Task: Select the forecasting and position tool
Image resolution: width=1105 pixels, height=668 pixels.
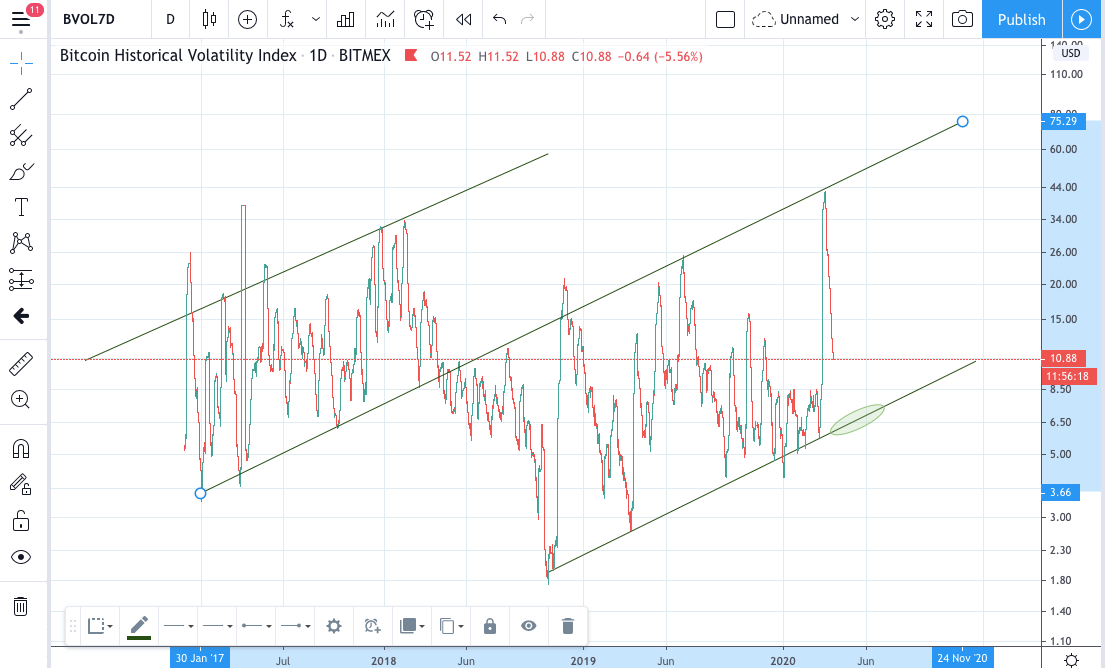Action: 21,280
